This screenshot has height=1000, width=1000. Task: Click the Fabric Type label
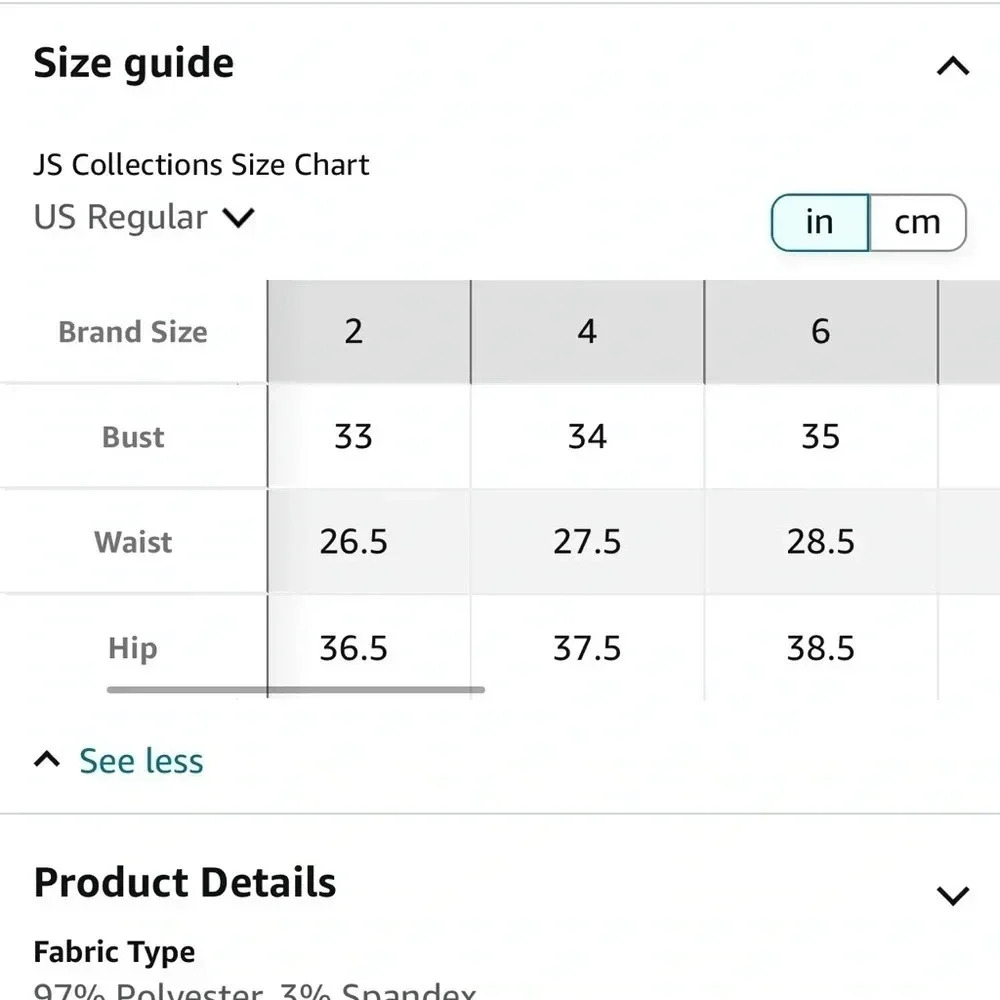(x=113, y=951)
